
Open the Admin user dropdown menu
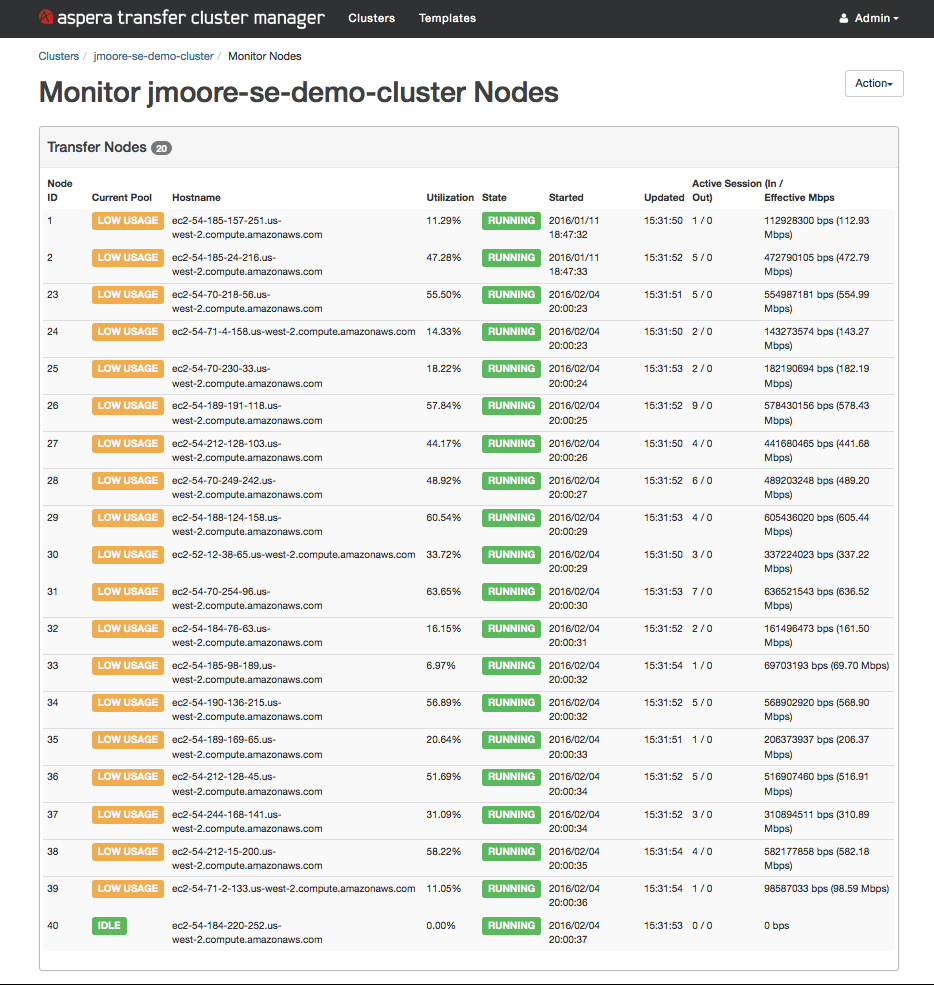pyautogui.click(x=869, y=18)
